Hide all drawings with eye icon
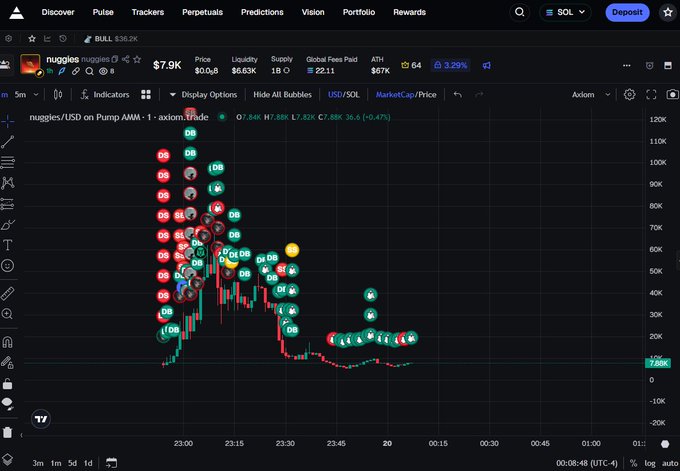This screenshot has height=471, width=680. click(x=7, y=404)
